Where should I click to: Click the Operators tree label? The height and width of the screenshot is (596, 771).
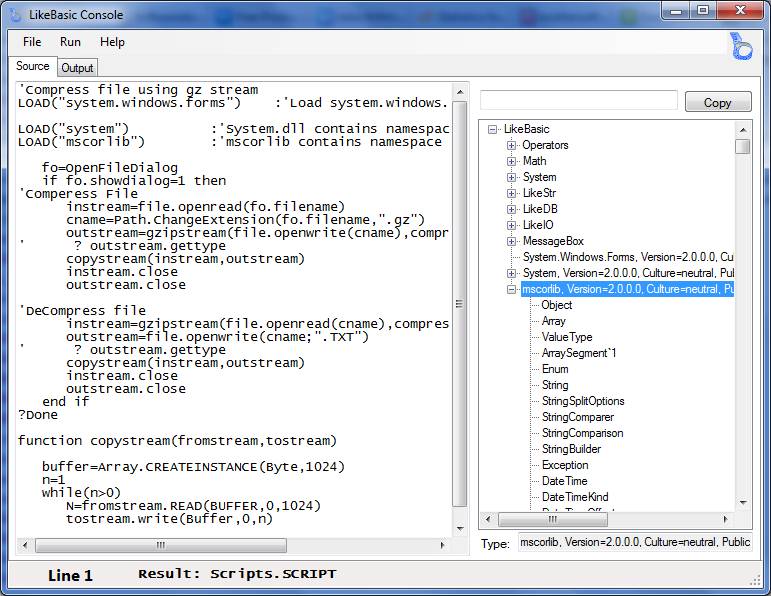545,145
